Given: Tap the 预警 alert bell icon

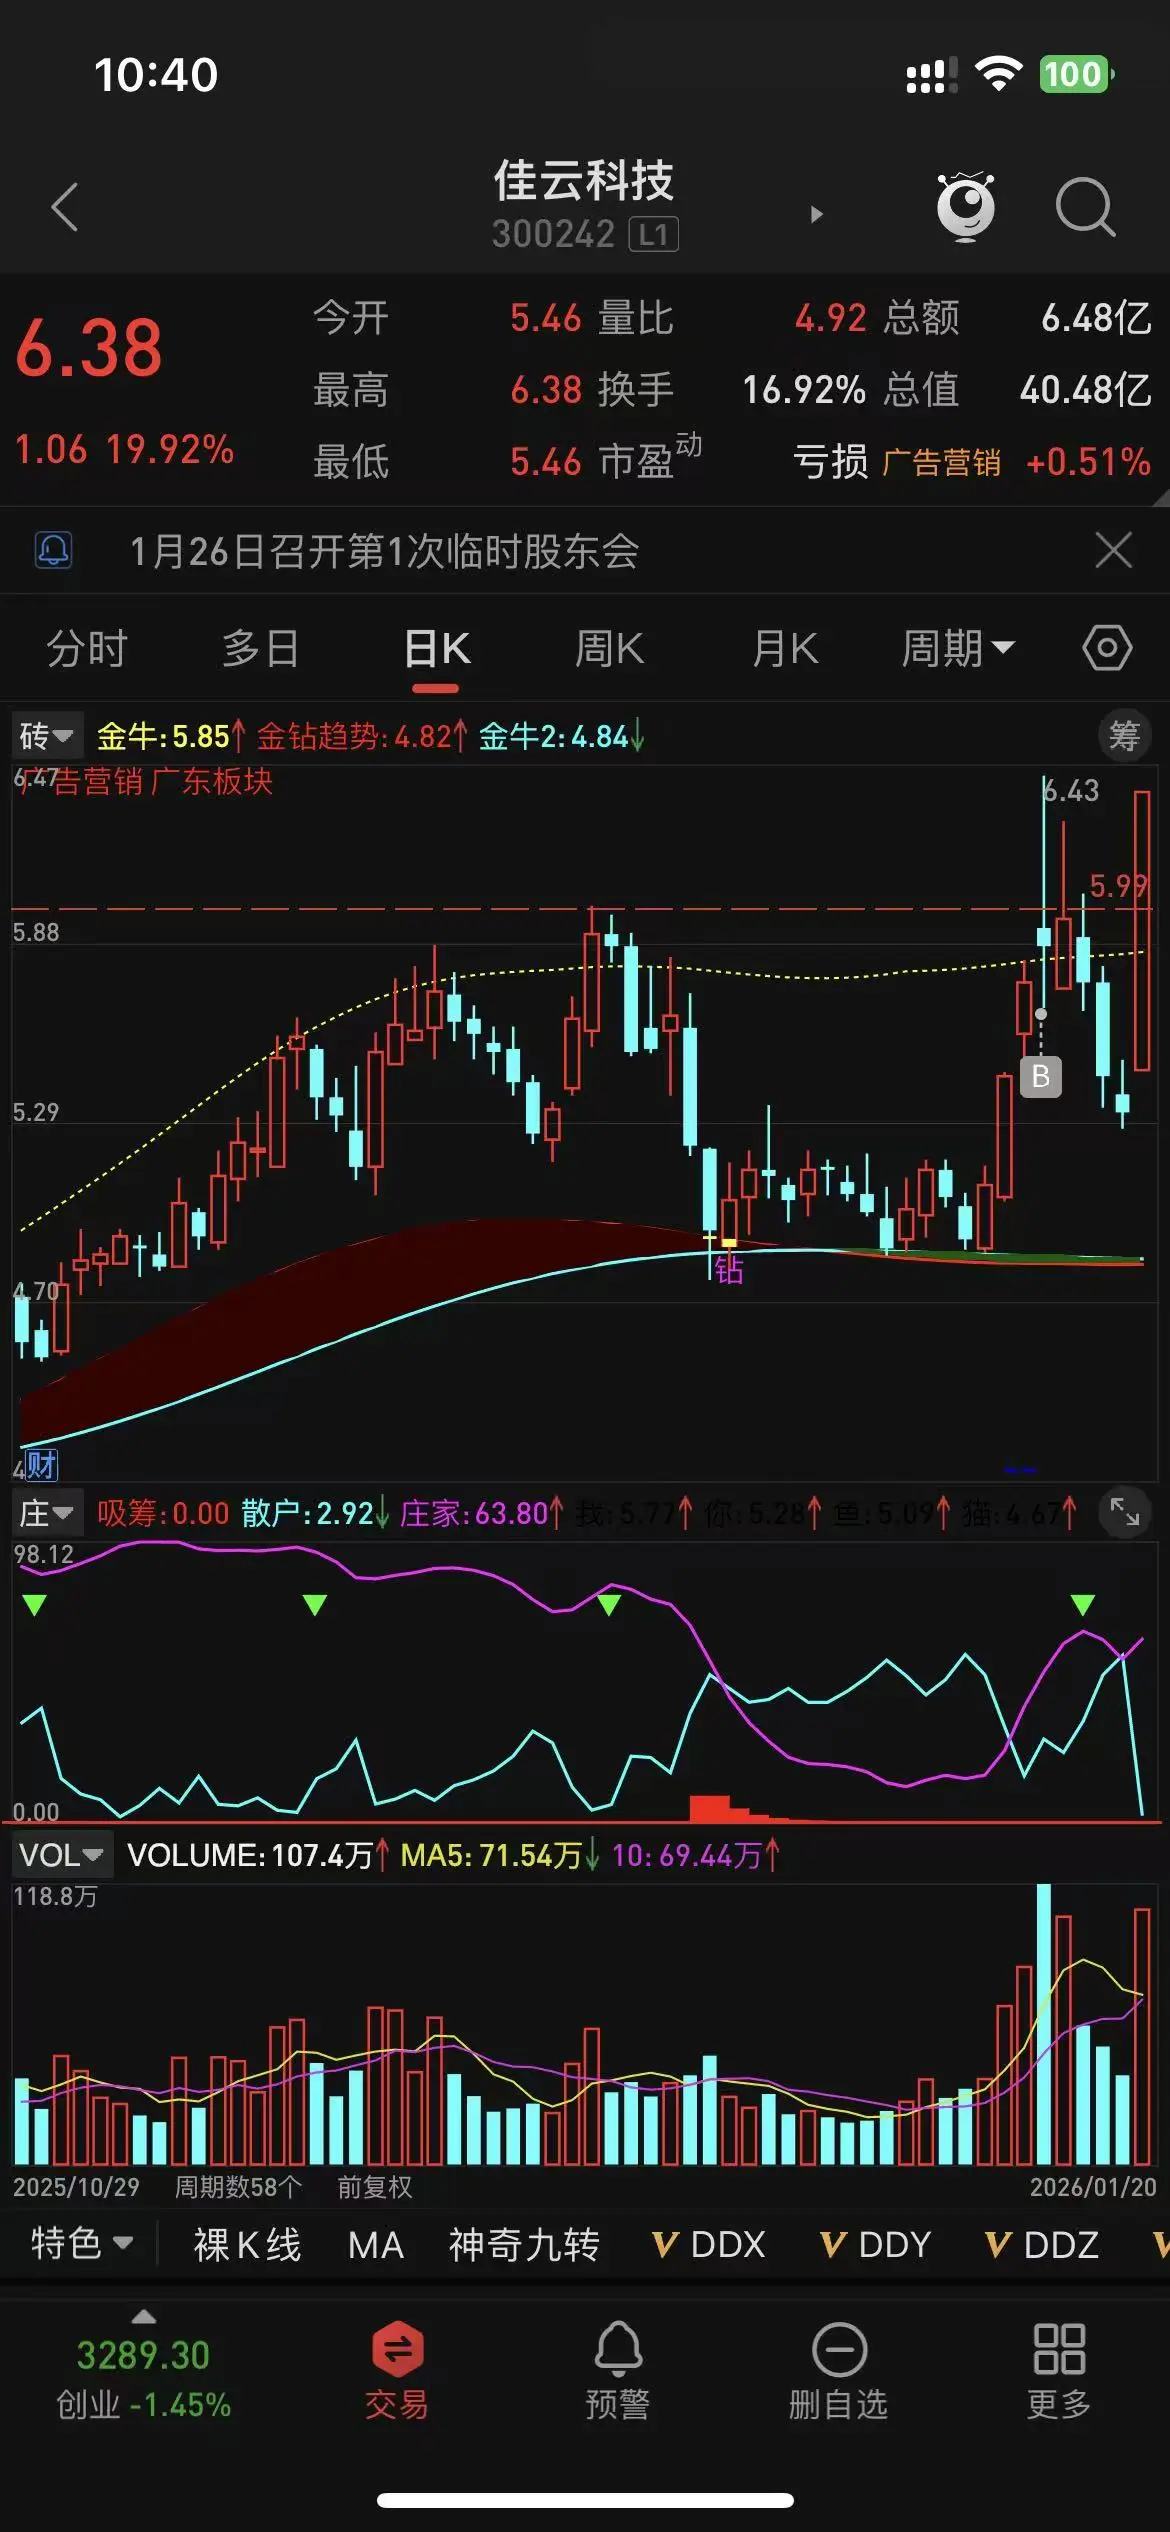Looking at the screenshot, I should tap(618, 2370).
